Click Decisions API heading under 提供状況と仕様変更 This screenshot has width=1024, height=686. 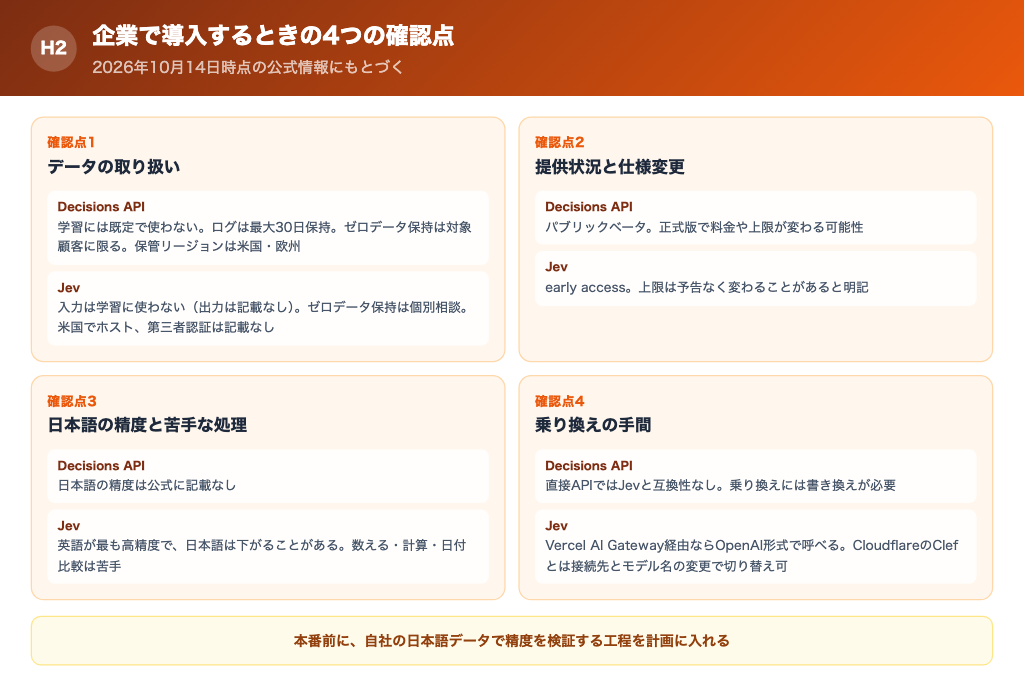pos(589,206)
